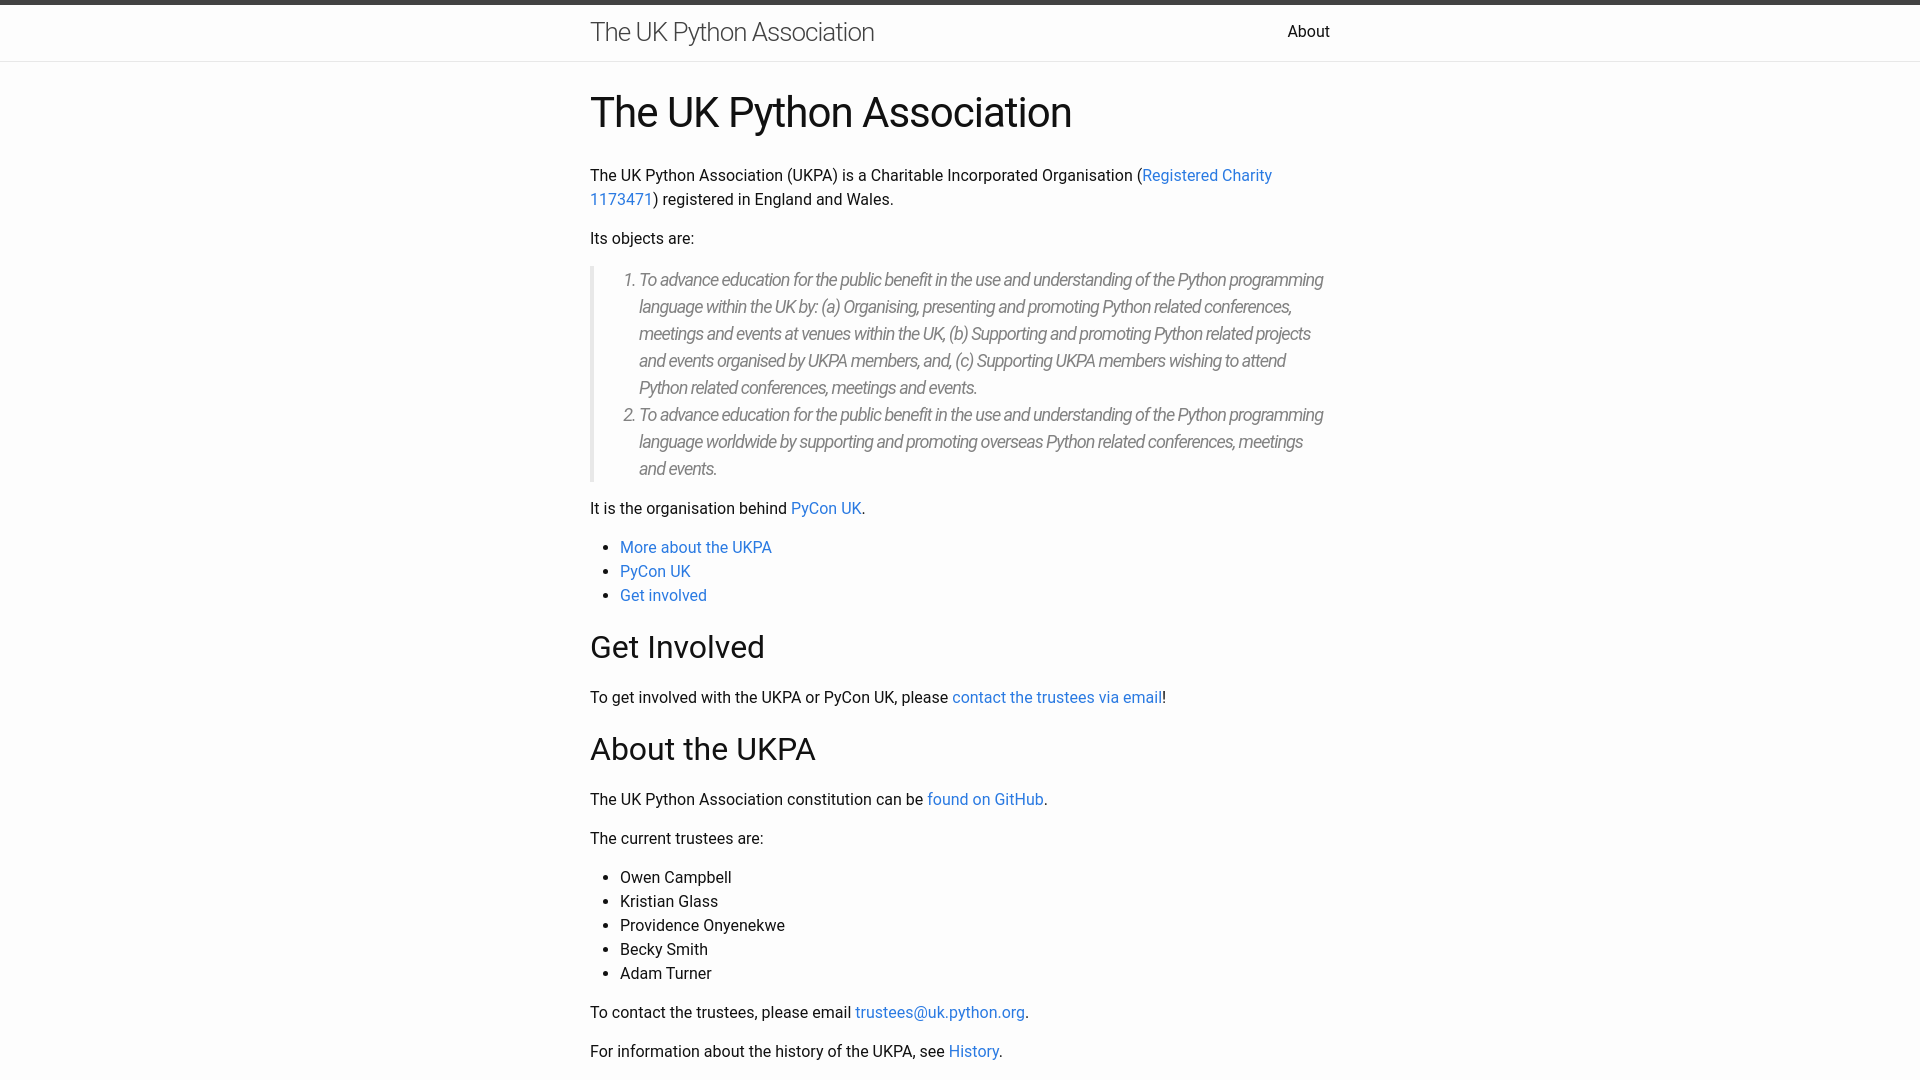Open the found on GitHub constitution link

tap(985, 799)
